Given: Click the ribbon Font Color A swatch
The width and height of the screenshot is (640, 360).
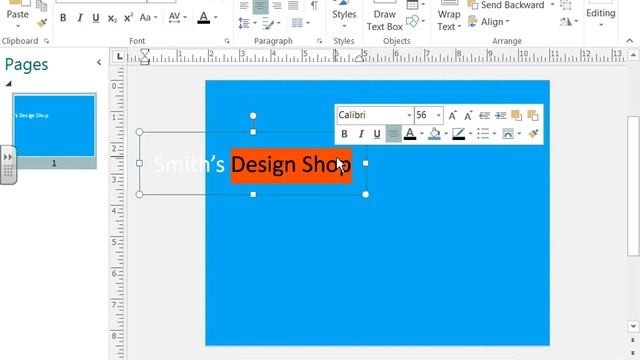Looking at the screenshot, I should click(x=204, y=18).
